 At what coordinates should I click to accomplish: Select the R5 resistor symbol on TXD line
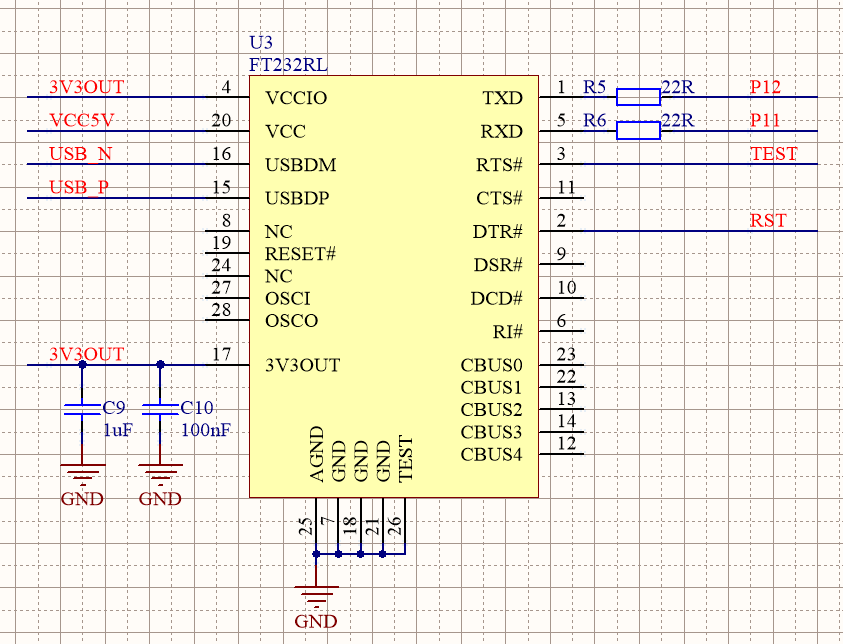coord(638,97)
